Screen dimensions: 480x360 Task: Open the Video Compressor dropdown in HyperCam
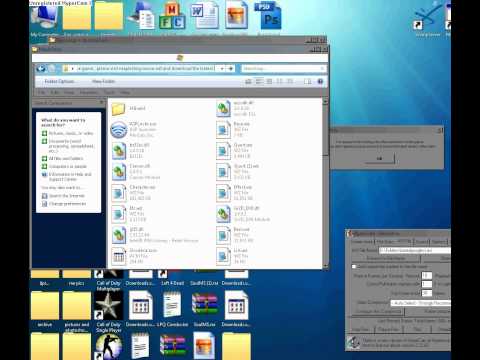click(x=421, y=303)
